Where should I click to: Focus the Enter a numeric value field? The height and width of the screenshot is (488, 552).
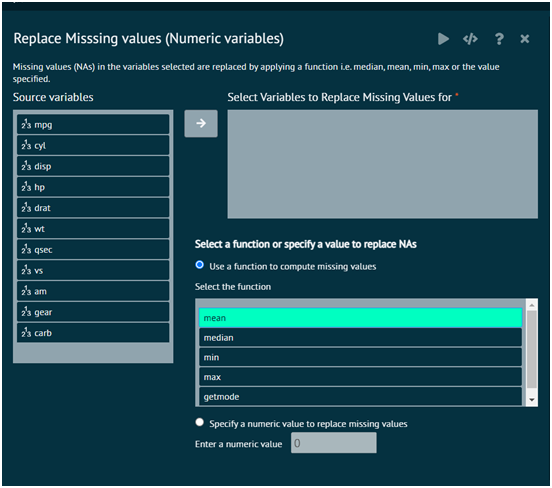coord(333,443)
